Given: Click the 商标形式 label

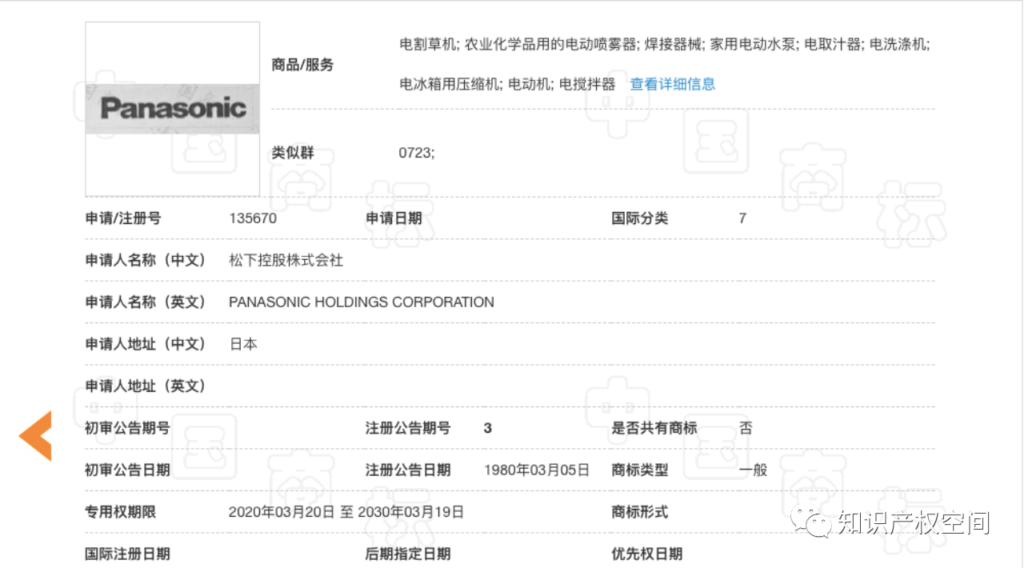Looking at the screenshot, I should tap(639, 512).
